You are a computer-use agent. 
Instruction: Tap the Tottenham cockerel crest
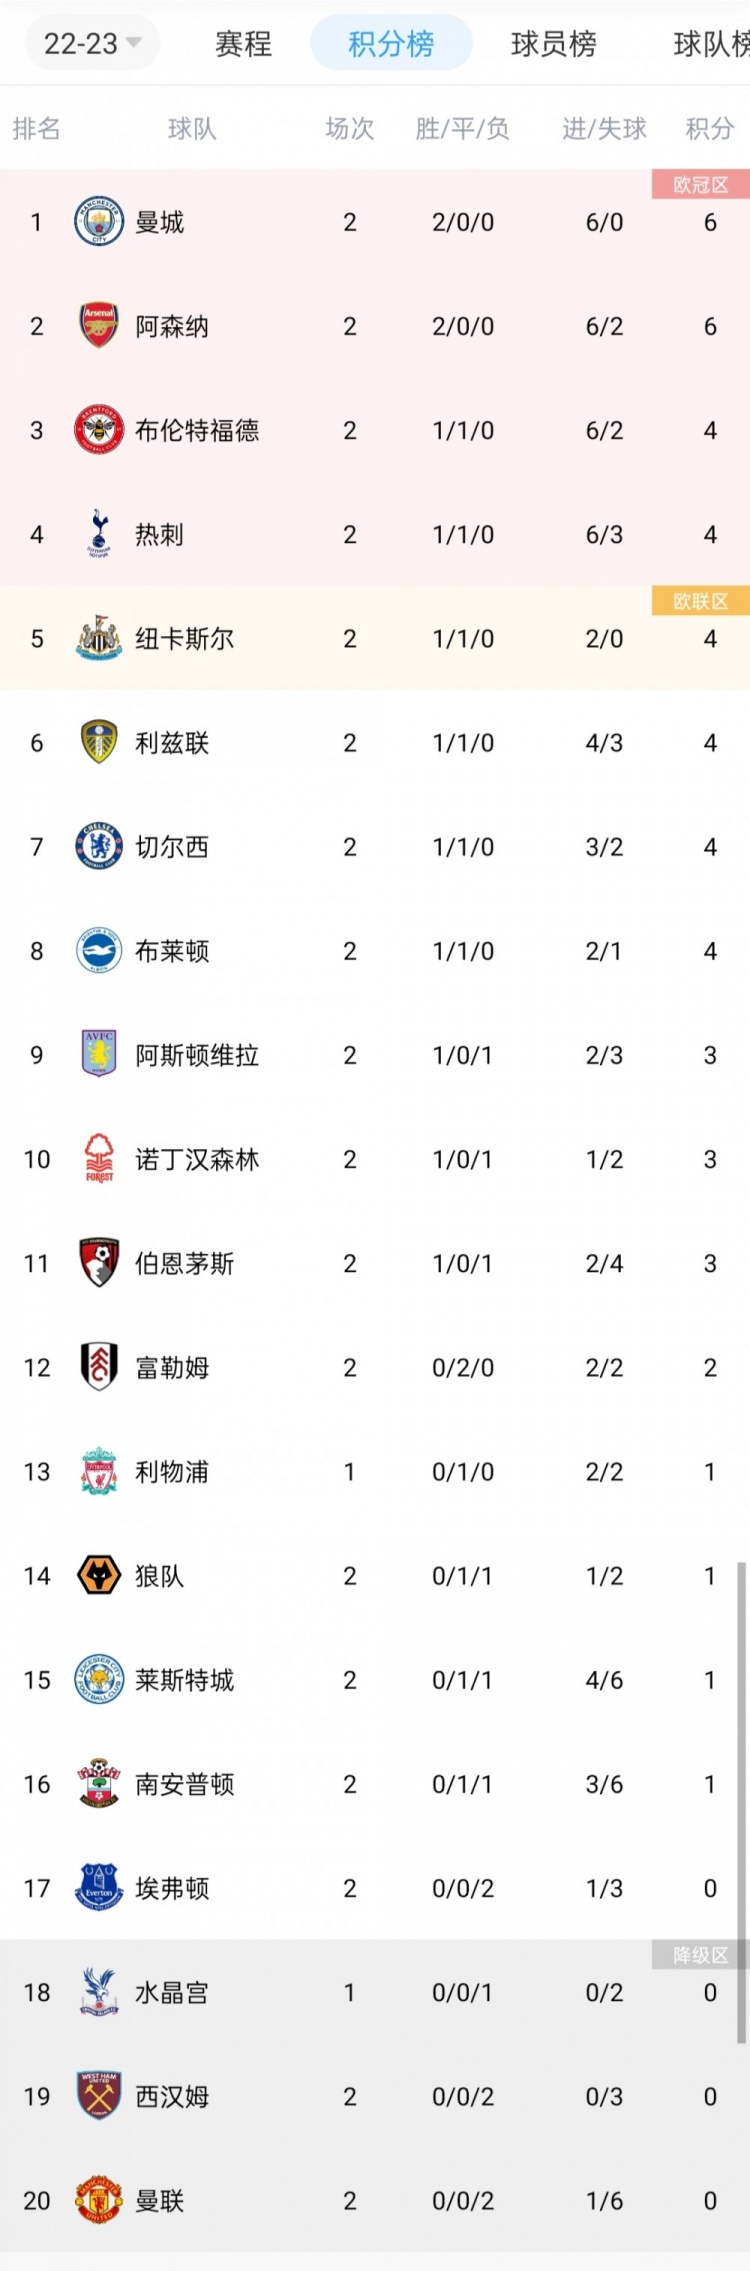point(99,534)
